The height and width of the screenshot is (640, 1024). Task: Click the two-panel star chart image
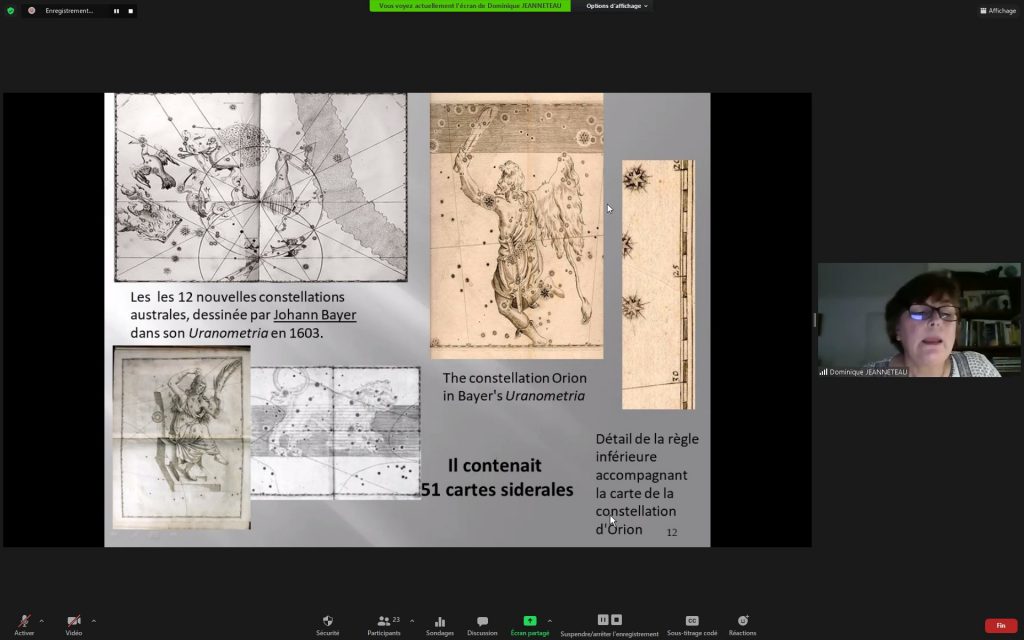336,433
